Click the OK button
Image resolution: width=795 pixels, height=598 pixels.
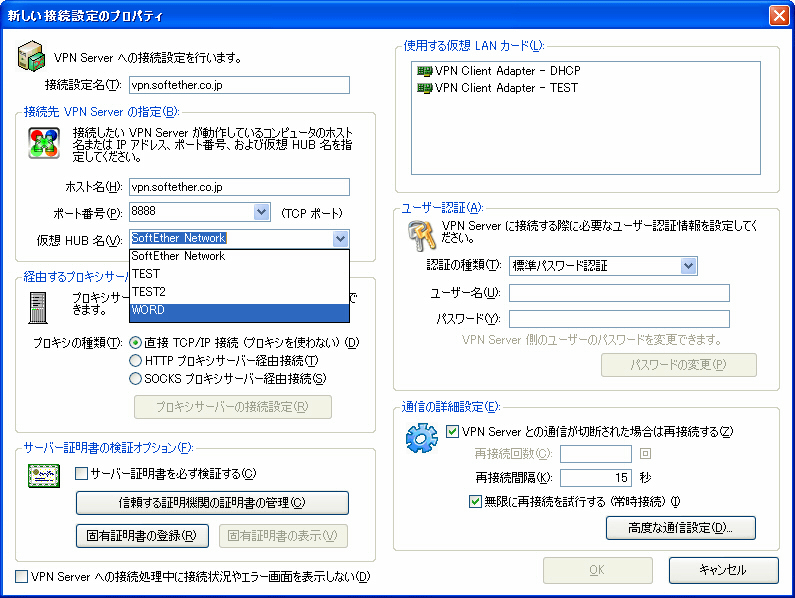(598, 570)
